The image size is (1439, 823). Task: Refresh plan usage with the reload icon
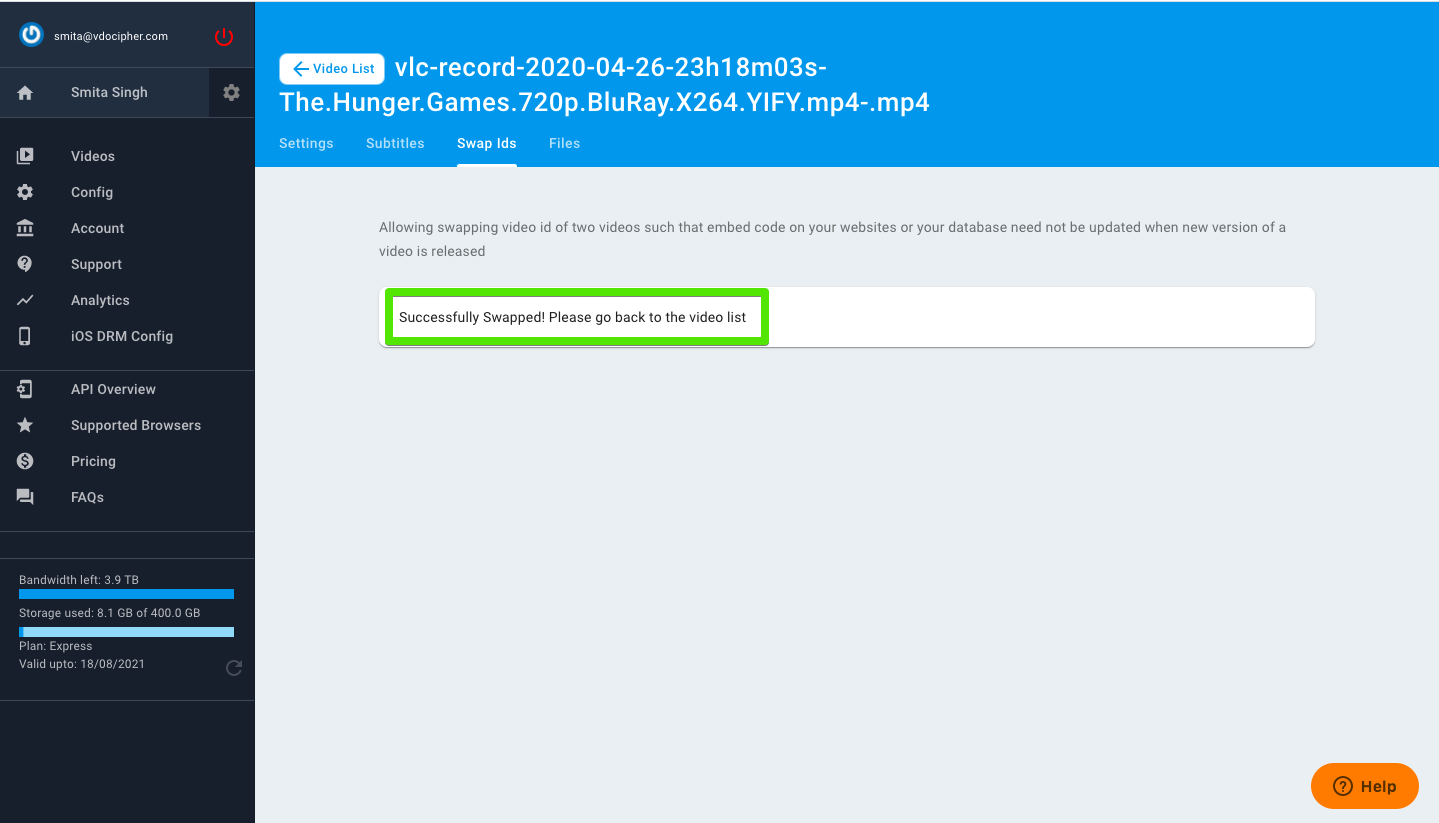[x=234, y=668]
